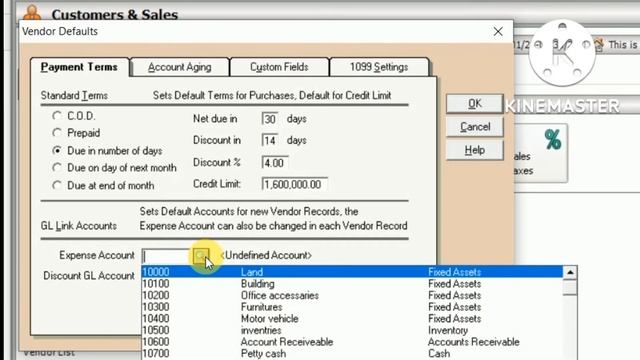This screenshot has width=640, height=360.
Task: Click the Net due in days field
Action: click(270, 119)
